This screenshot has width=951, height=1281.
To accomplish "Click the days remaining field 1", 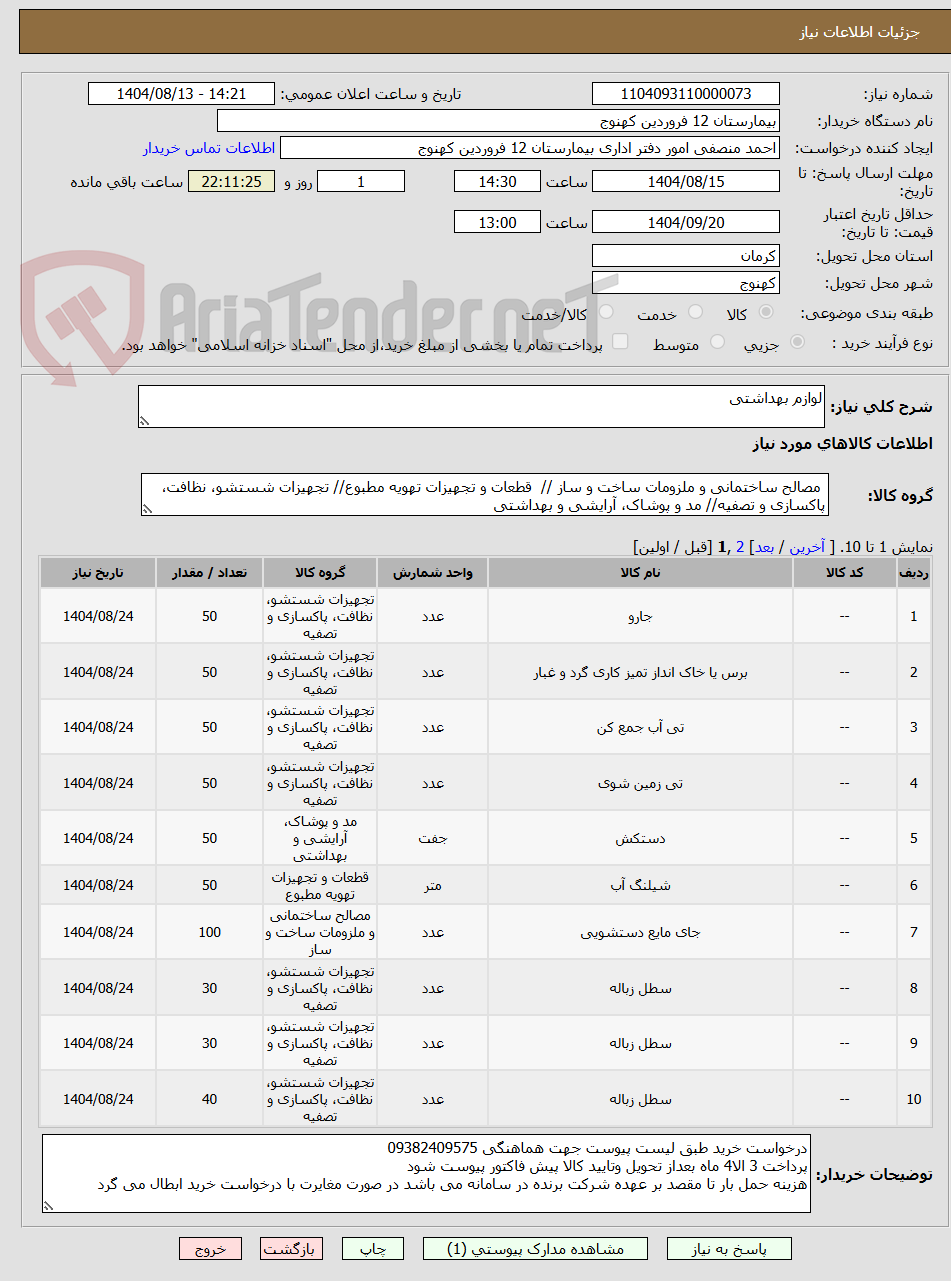I will 361,181.
